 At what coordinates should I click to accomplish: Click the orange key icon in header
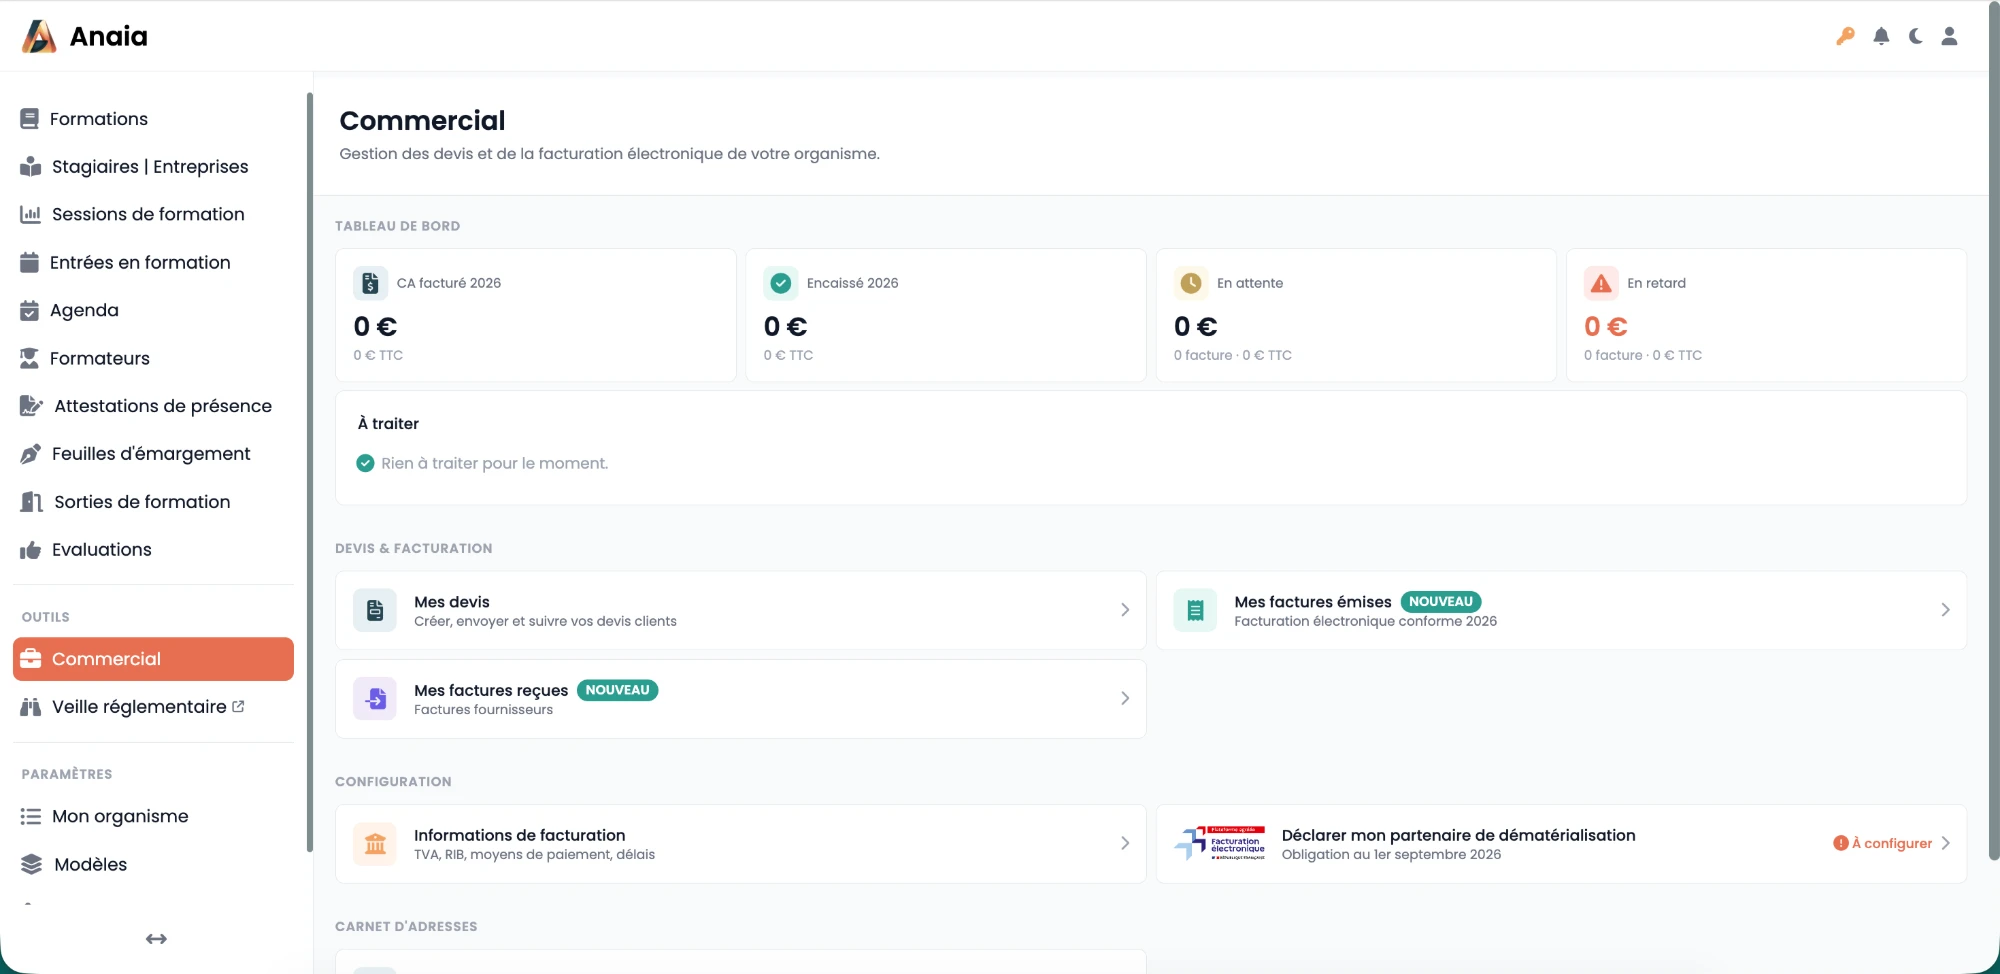coord(1845,36)
